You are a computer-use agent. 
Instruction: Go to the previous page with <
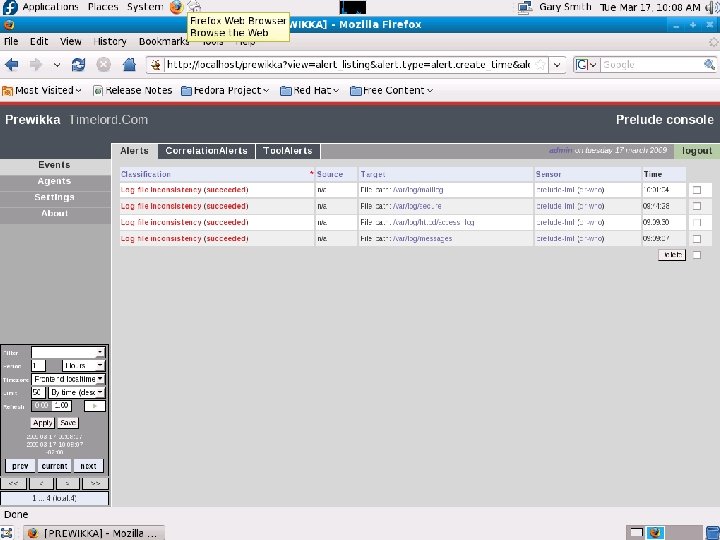(41, 484)
